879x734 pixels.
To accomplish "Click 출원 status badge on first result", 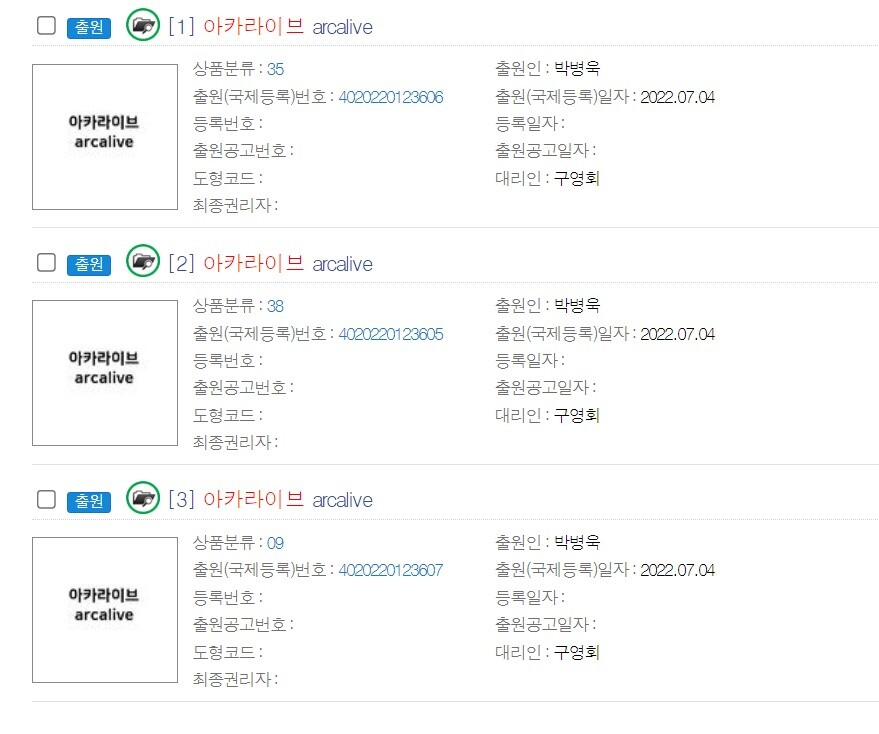I will (x=89, y=28).
